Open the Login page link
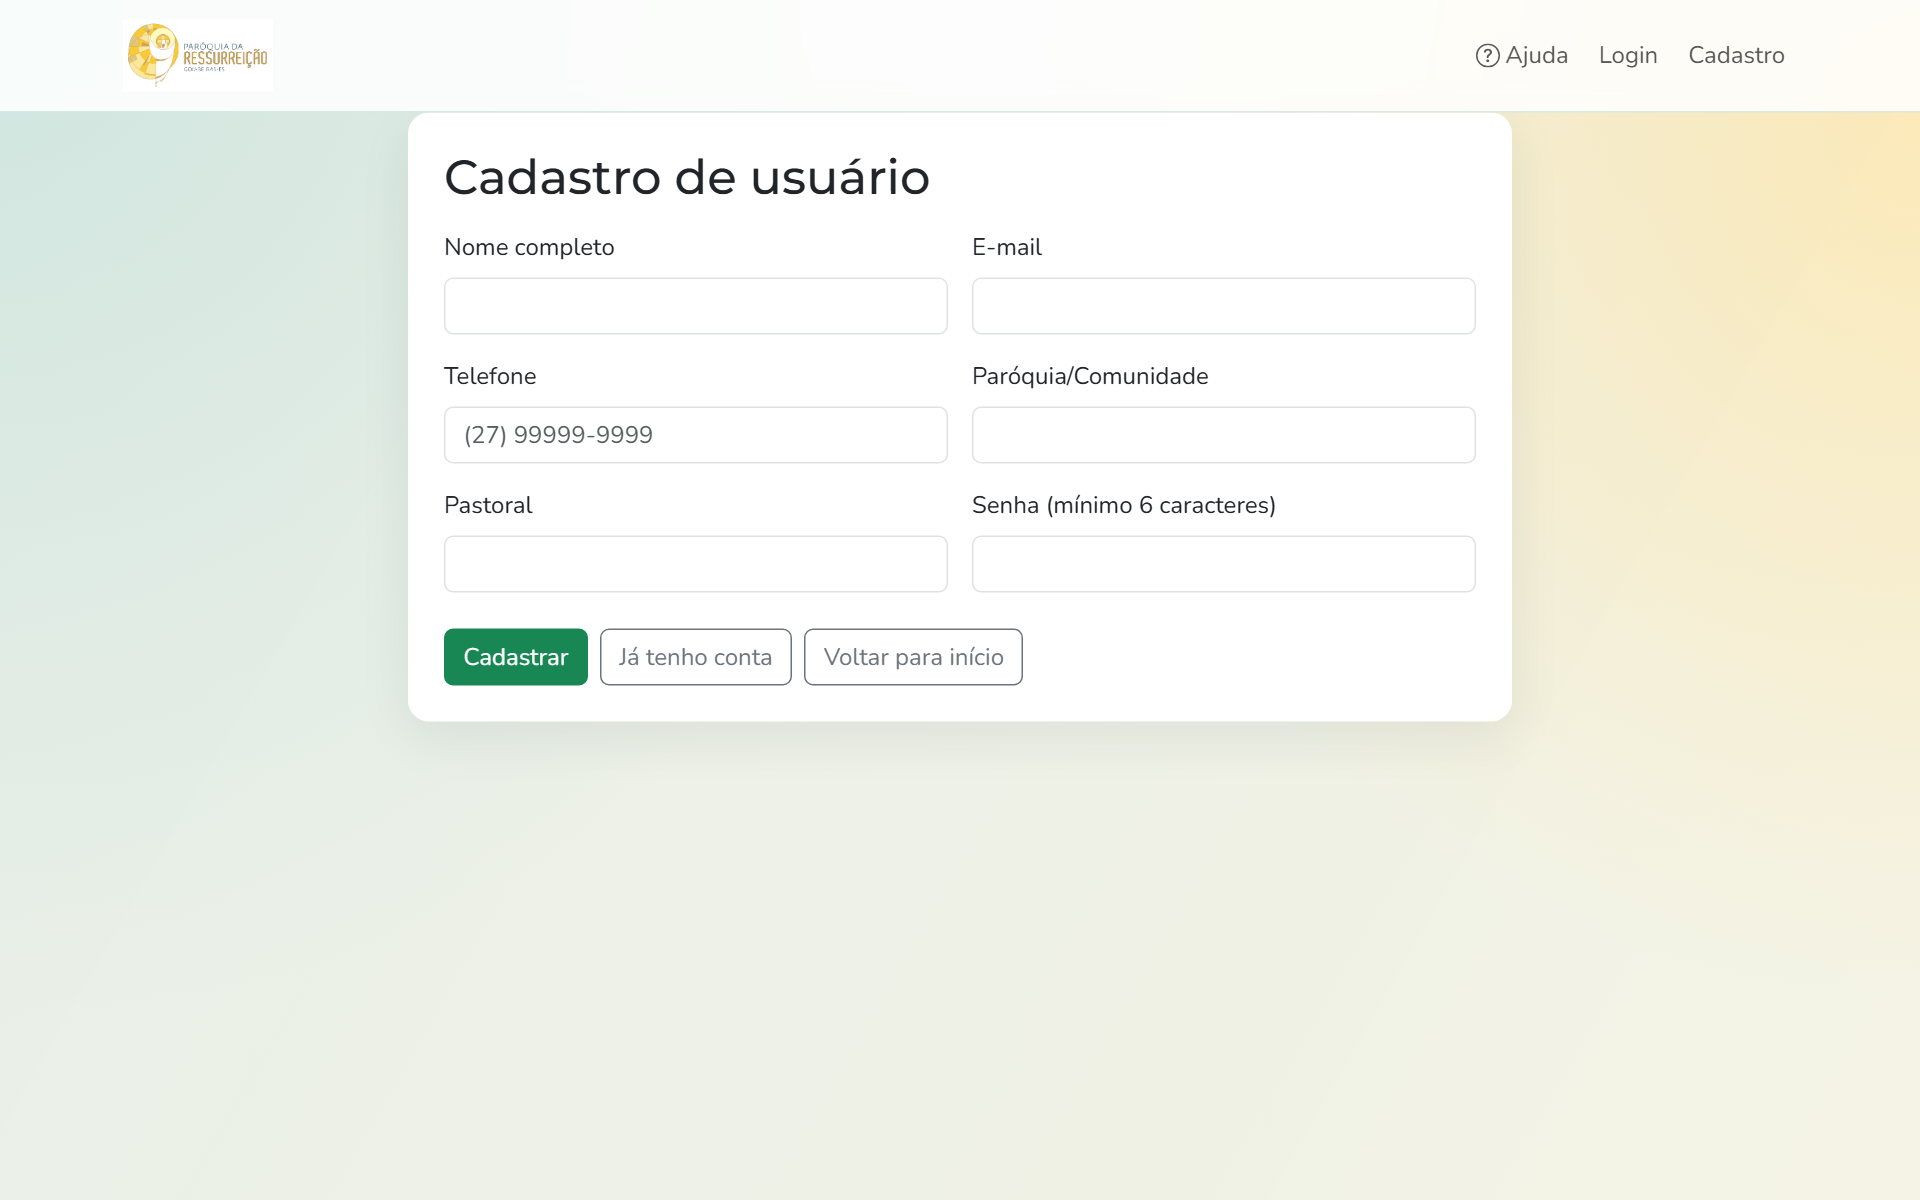The image size is (1920, 1200). coord(1628,55)
